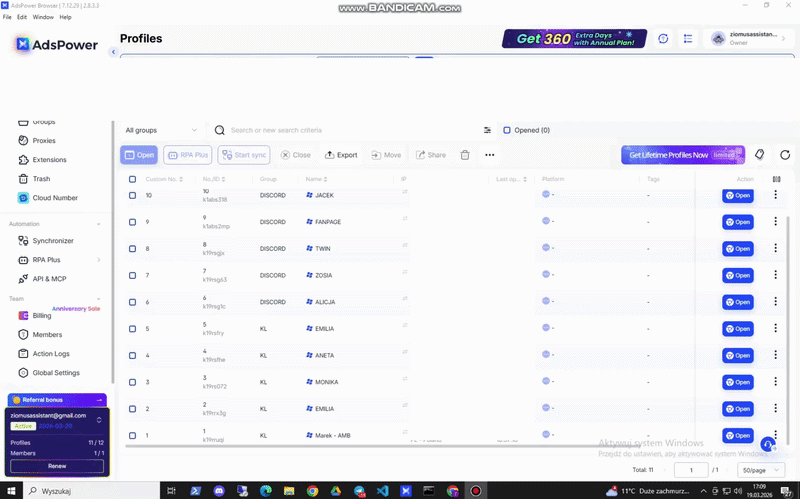Click the update sync icon in header
The image size is (800, 499).
point(663,39)
